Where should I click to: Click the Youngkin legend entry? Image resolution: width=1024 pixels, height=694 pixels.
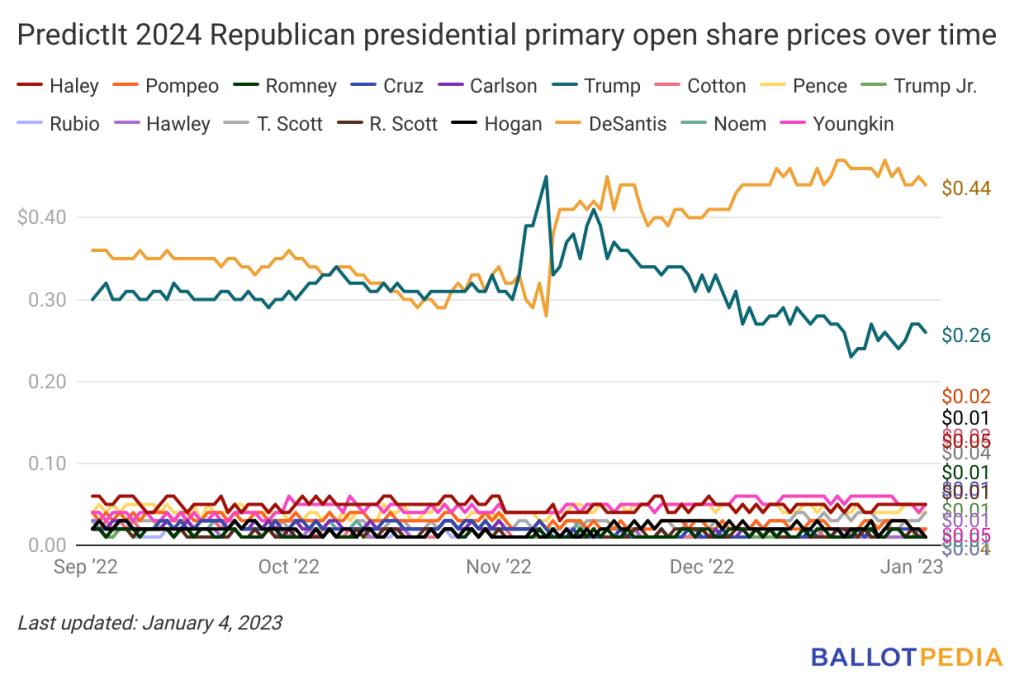(837, 123)
